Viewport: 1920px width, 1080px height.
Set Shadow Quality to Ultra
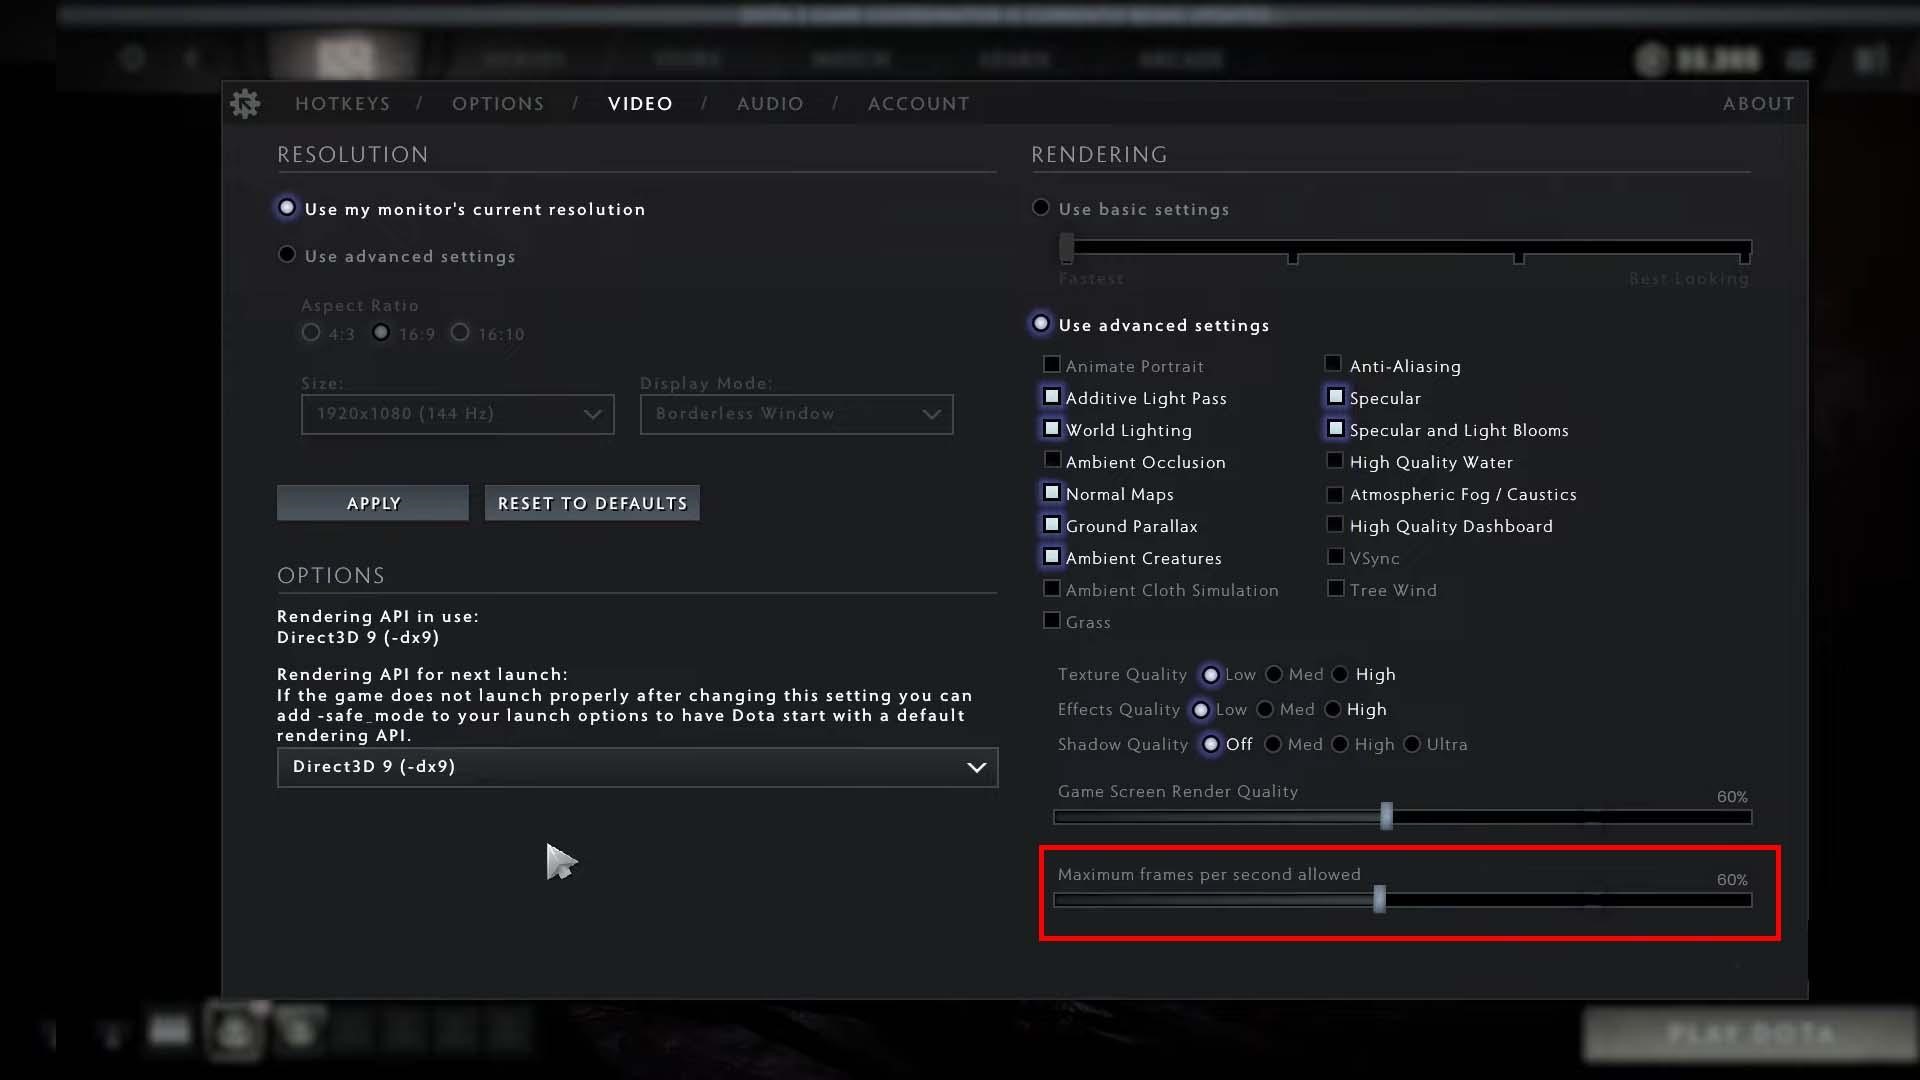(1412, 745)
